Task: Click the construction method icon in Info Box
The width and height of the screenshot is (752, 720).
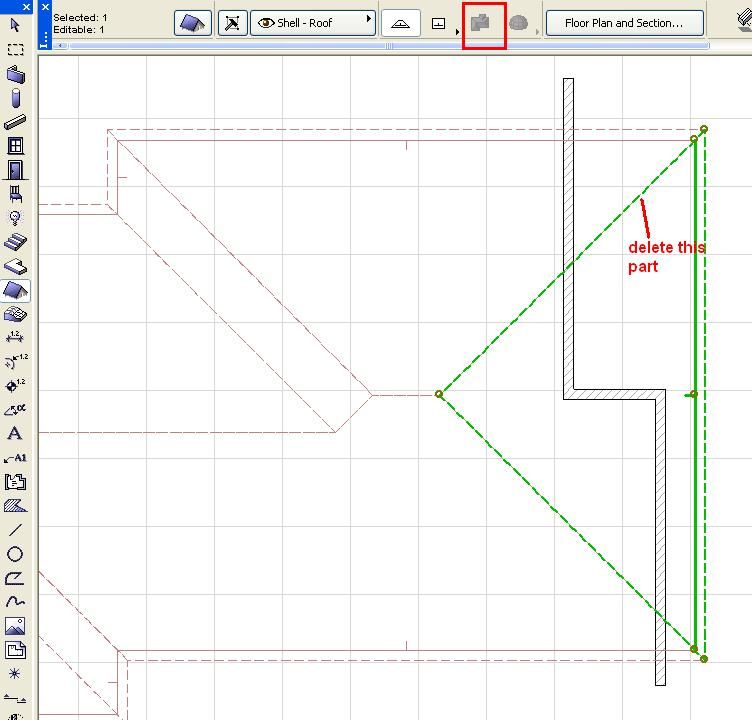Action: 439,24
